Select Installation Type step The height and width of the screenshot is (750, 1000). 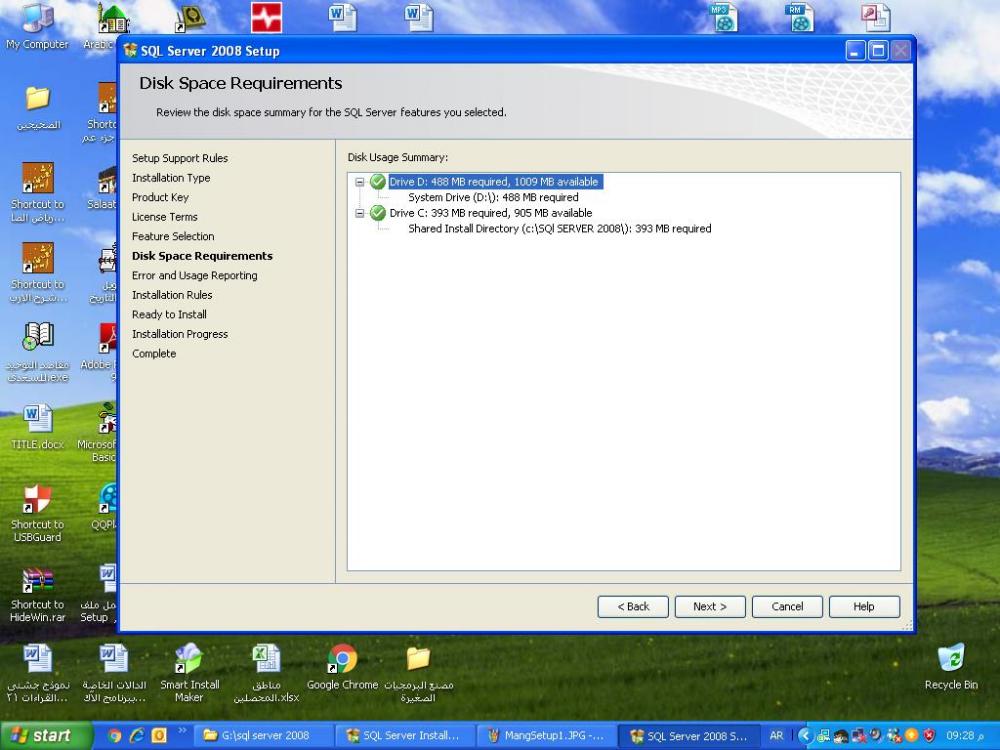pos(171,178)
